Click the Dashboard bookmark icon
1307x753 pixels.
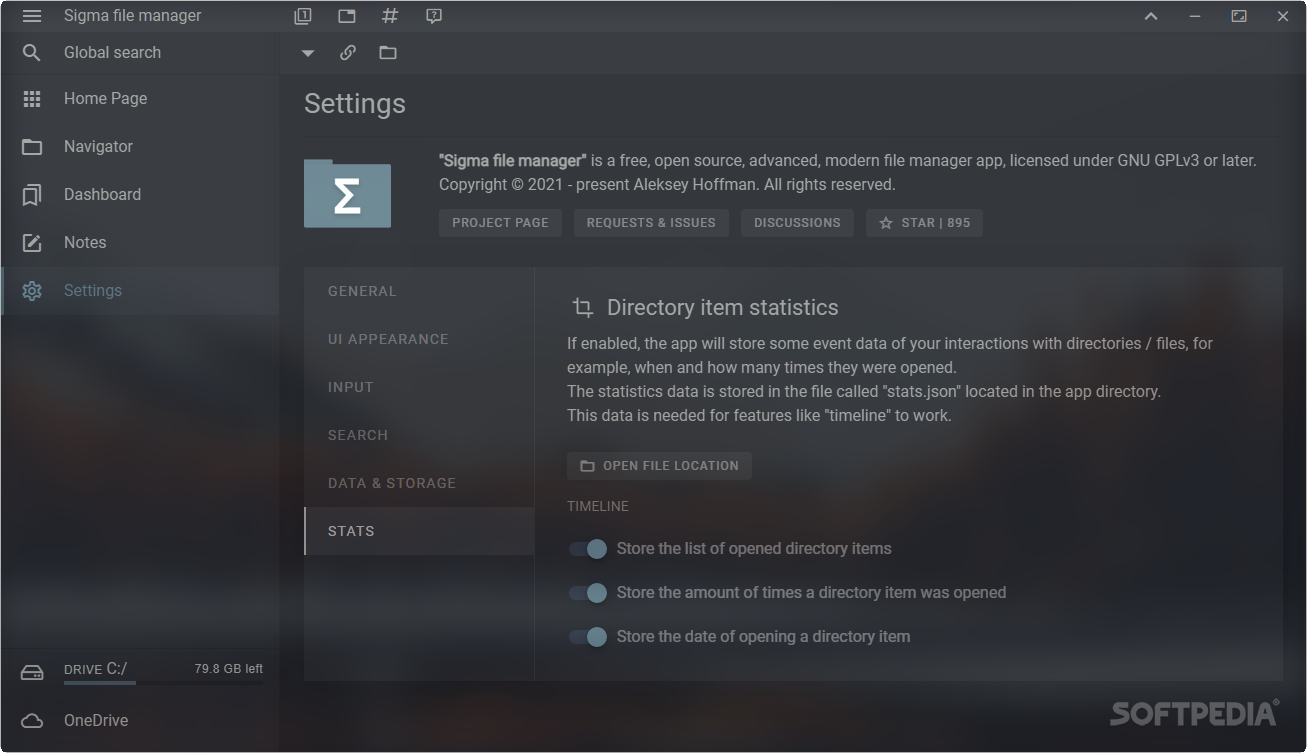[32, 195]
